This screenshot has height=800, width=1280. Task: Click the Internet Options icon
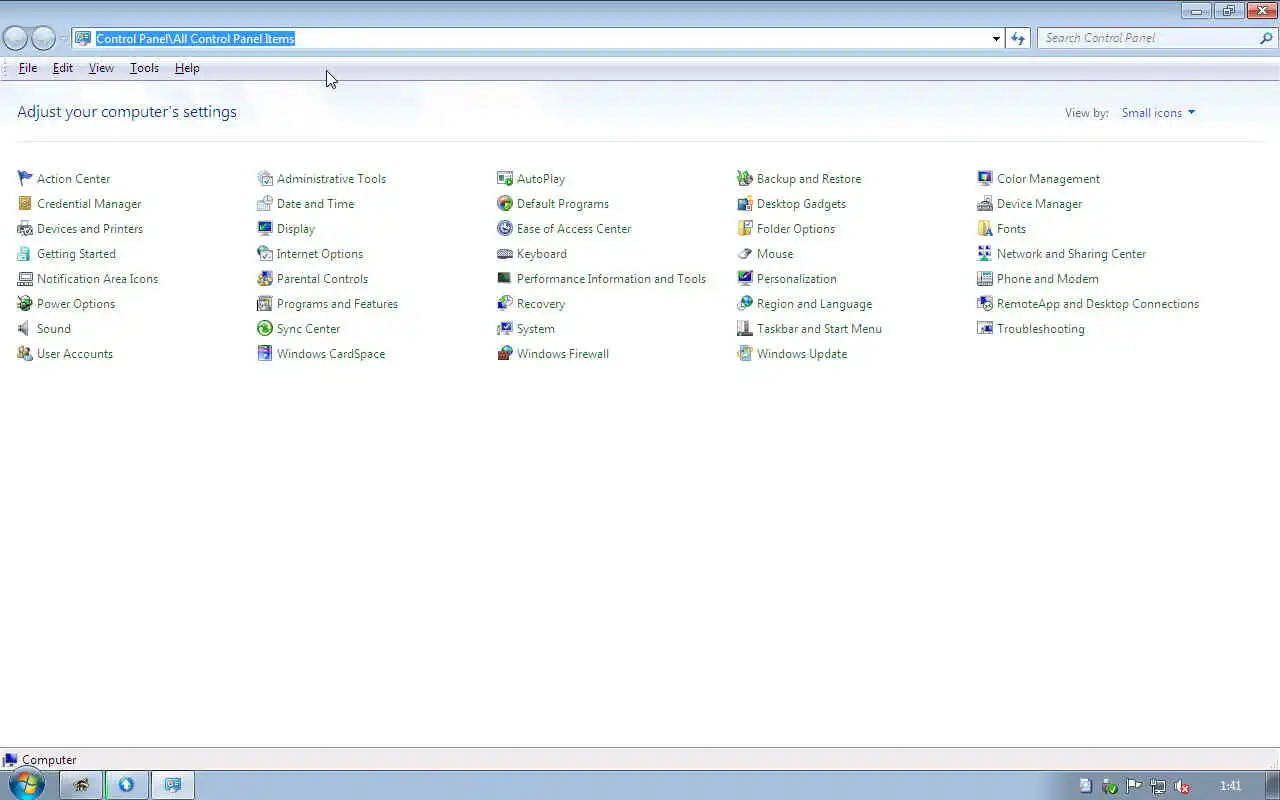[x=265, y=254]
